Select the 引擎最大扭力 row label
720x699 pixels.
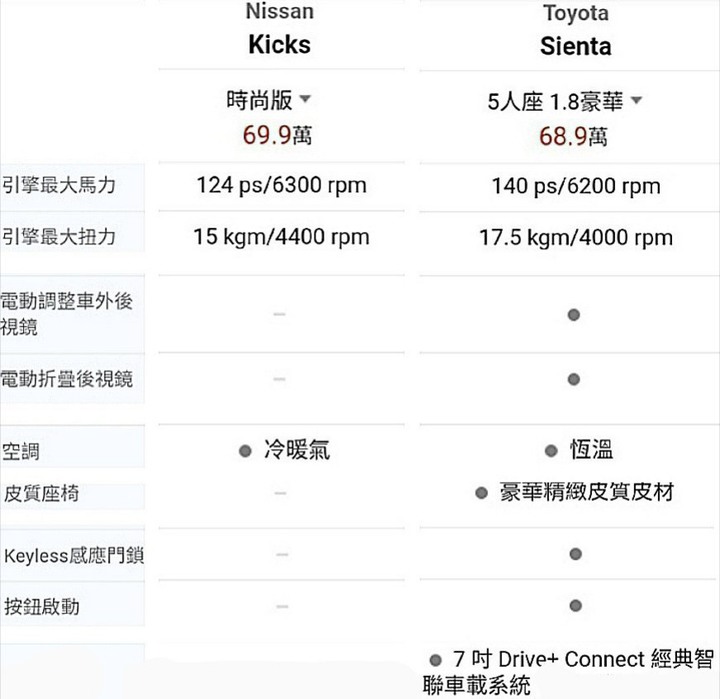59,237
